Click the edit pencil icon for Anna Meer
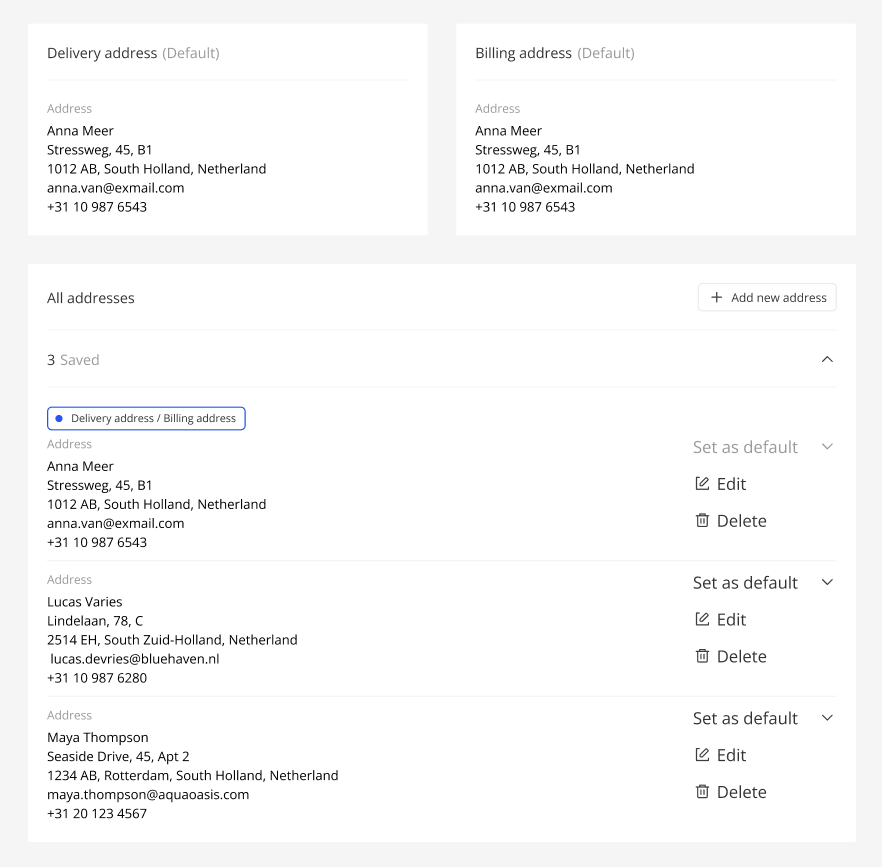Viewport: 882px width, 867px height. coord(702,484)
